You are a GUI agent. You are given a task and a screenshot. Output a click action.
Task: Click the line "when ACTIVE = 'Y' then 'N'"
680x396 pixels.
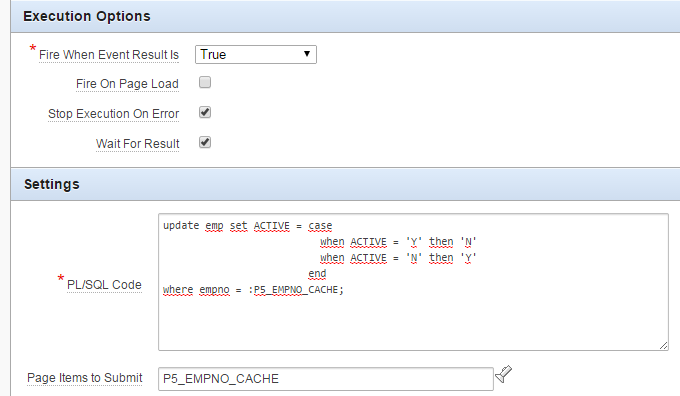(398, 242)
